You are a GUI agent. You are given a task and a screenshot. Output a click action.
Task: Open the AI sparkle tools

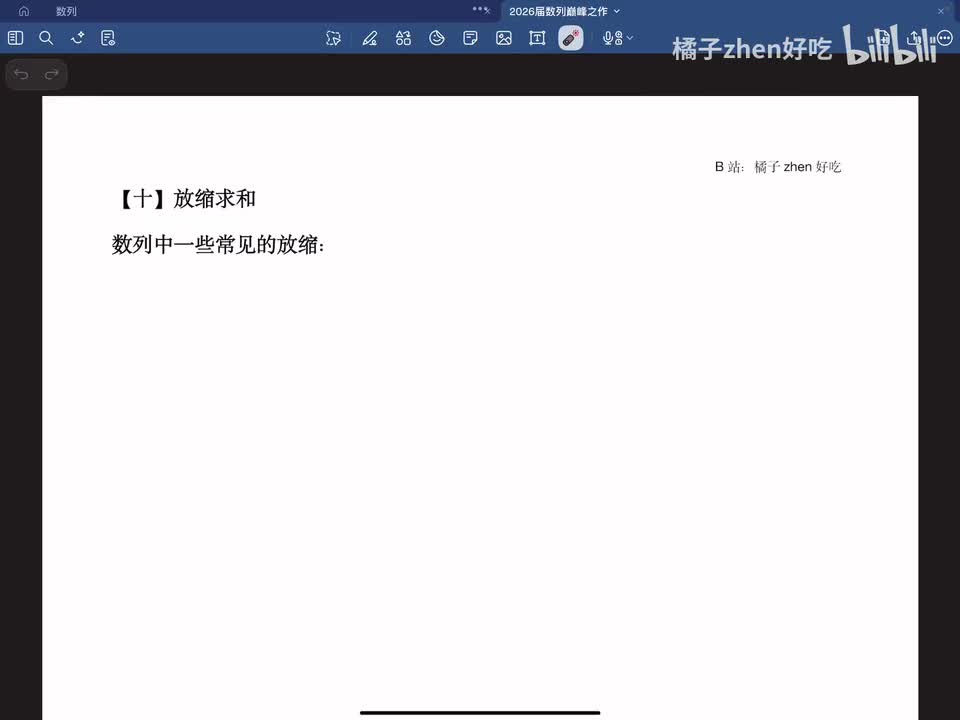point(77,38)
